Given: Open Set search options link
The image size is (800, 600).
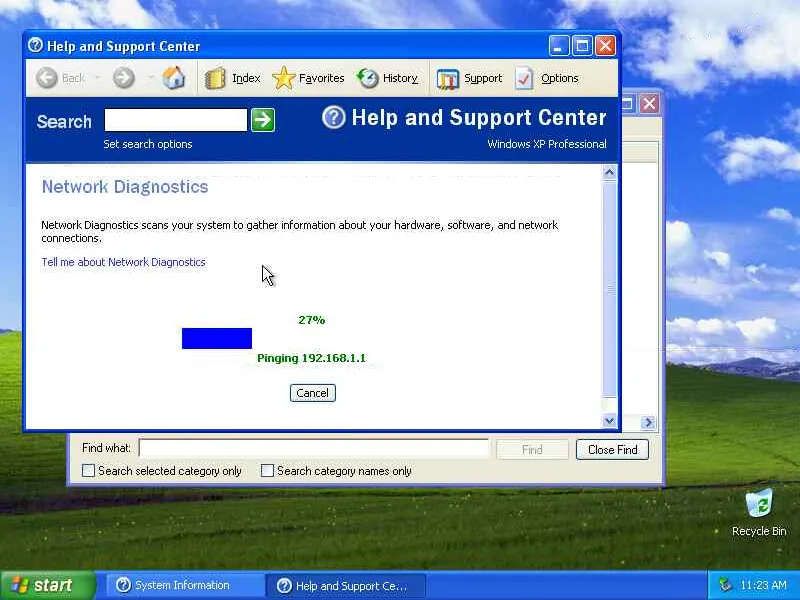Looking at the screenshot, I should click(x=148, y=144).
